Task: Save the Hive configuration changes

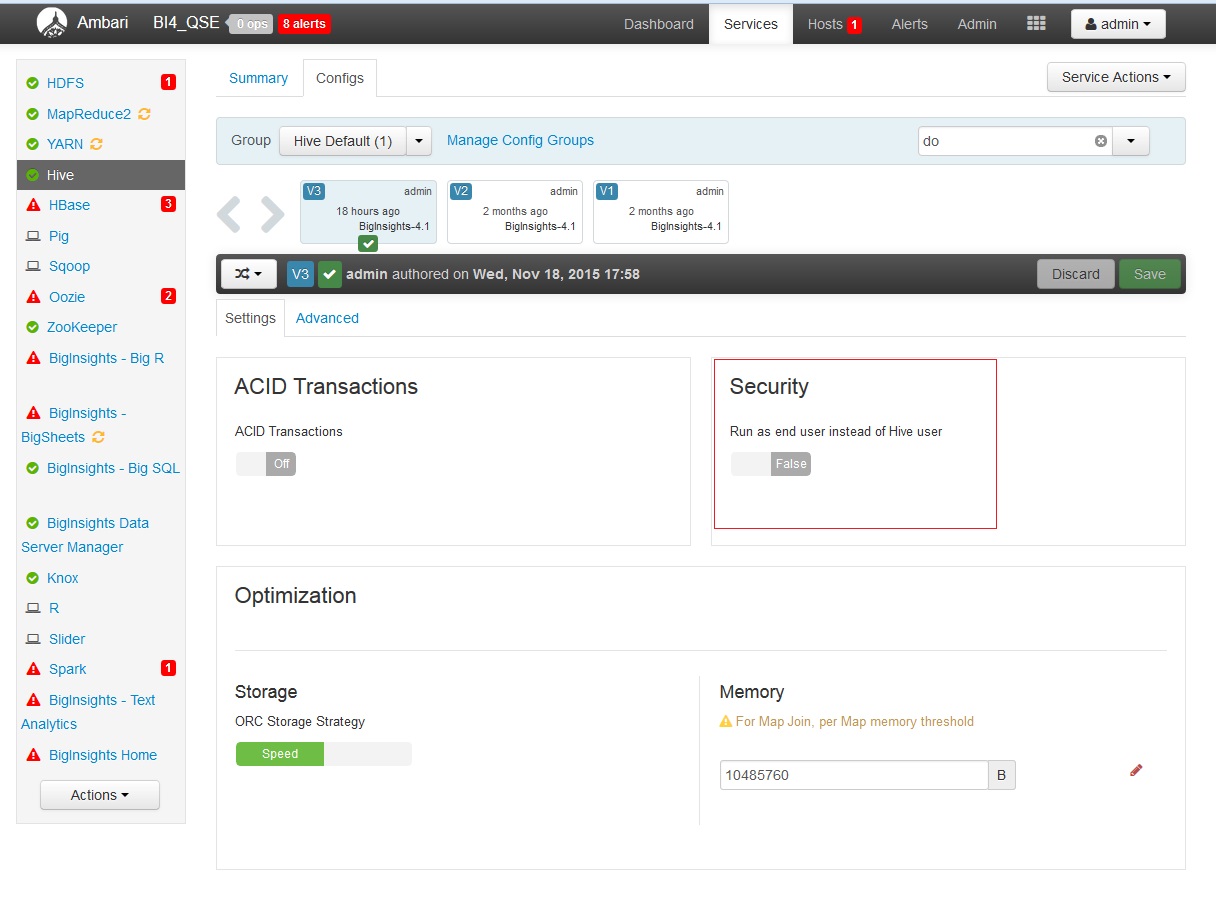Action: (1149, 273)
